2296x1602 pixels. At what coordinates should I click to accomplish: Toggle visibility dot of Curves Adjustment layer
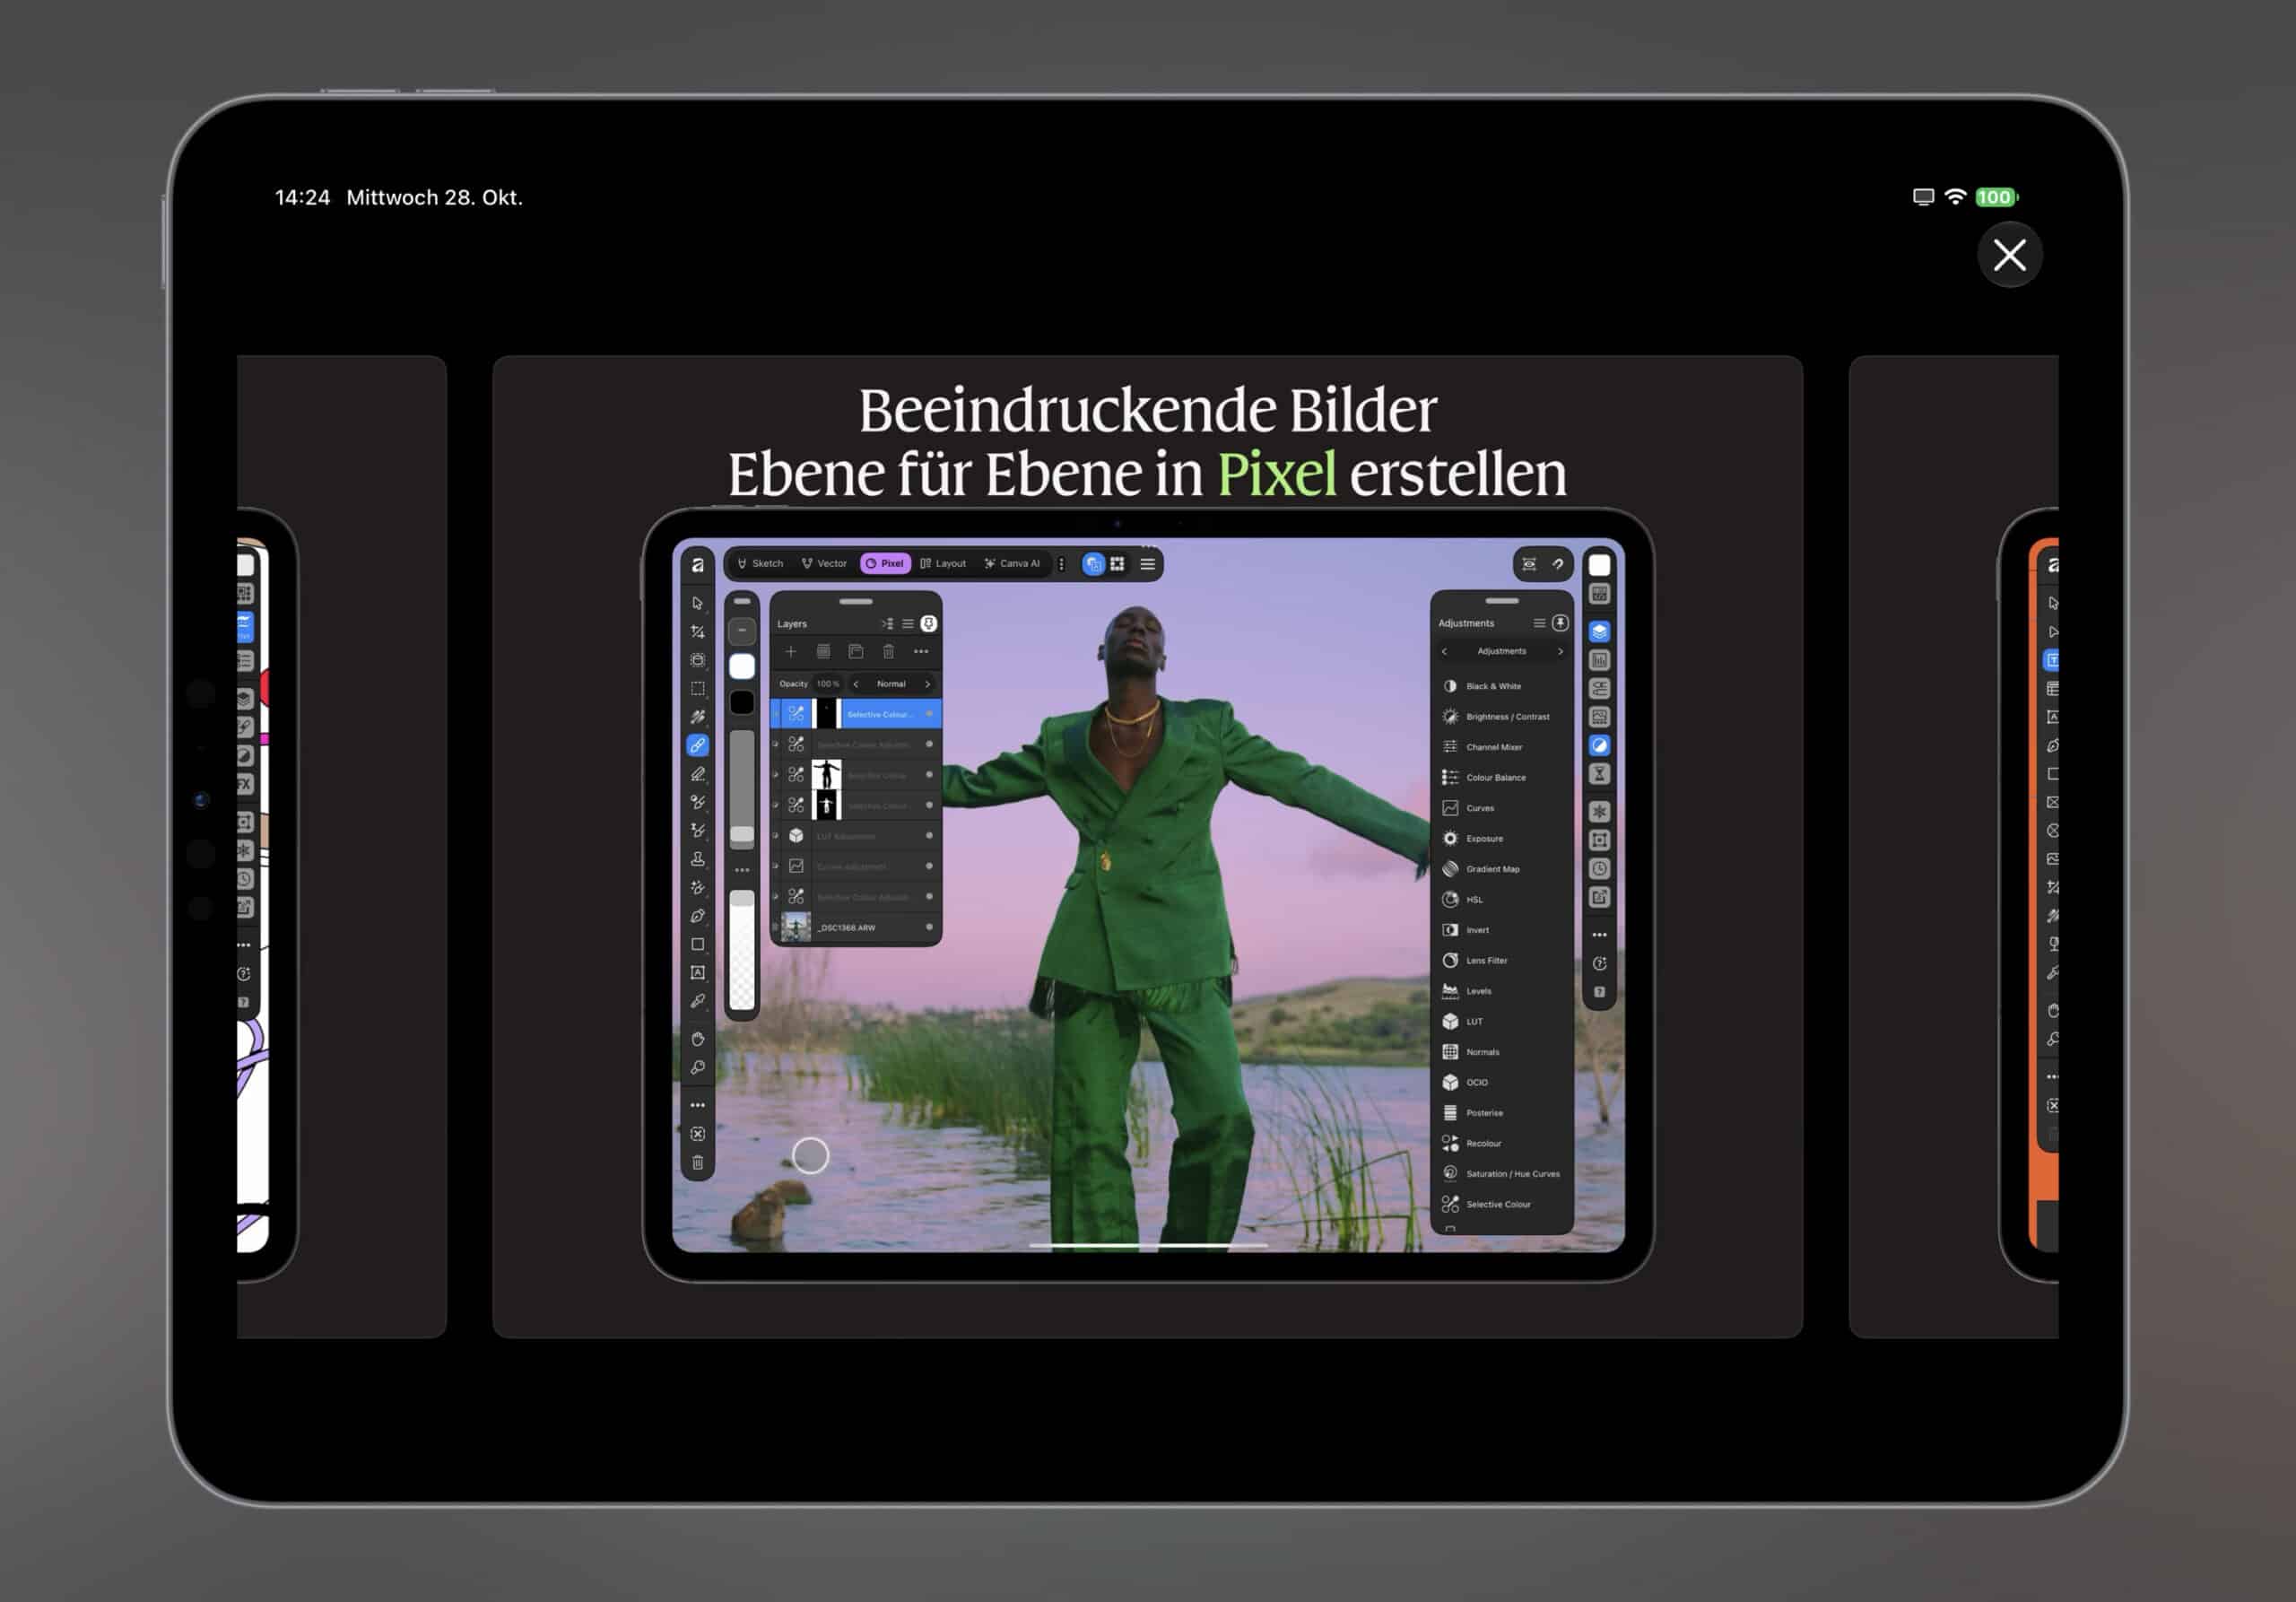click(929, 866)
